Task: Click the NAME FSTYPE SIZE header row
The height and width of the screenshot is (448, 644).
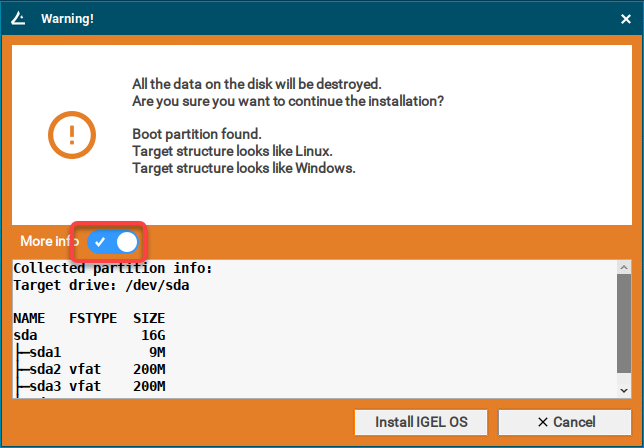Action: click(82, 318)
